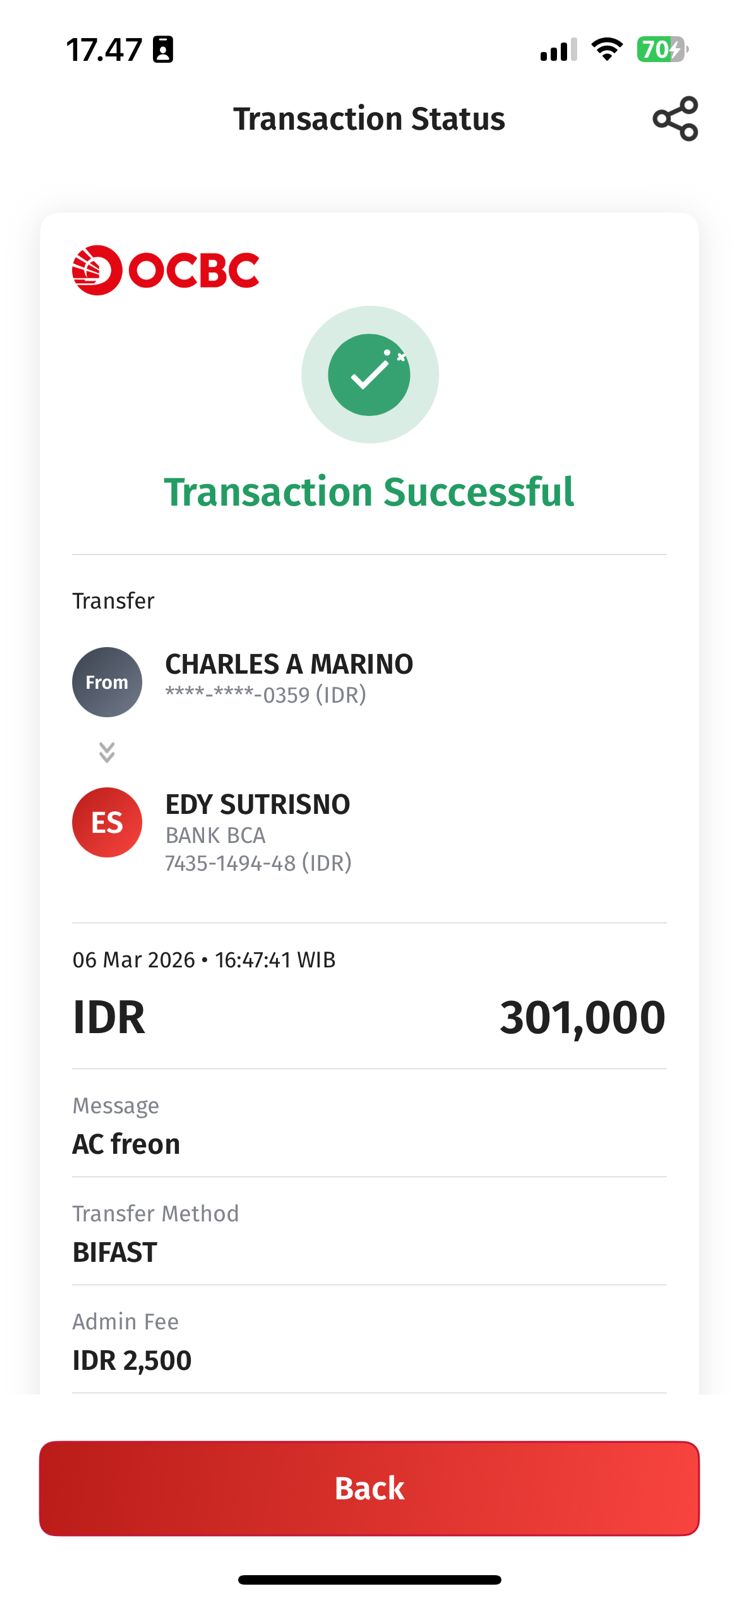Tap the battery indicator in status bar
This screenshot has width=739, height=1600.
(661, 49)
